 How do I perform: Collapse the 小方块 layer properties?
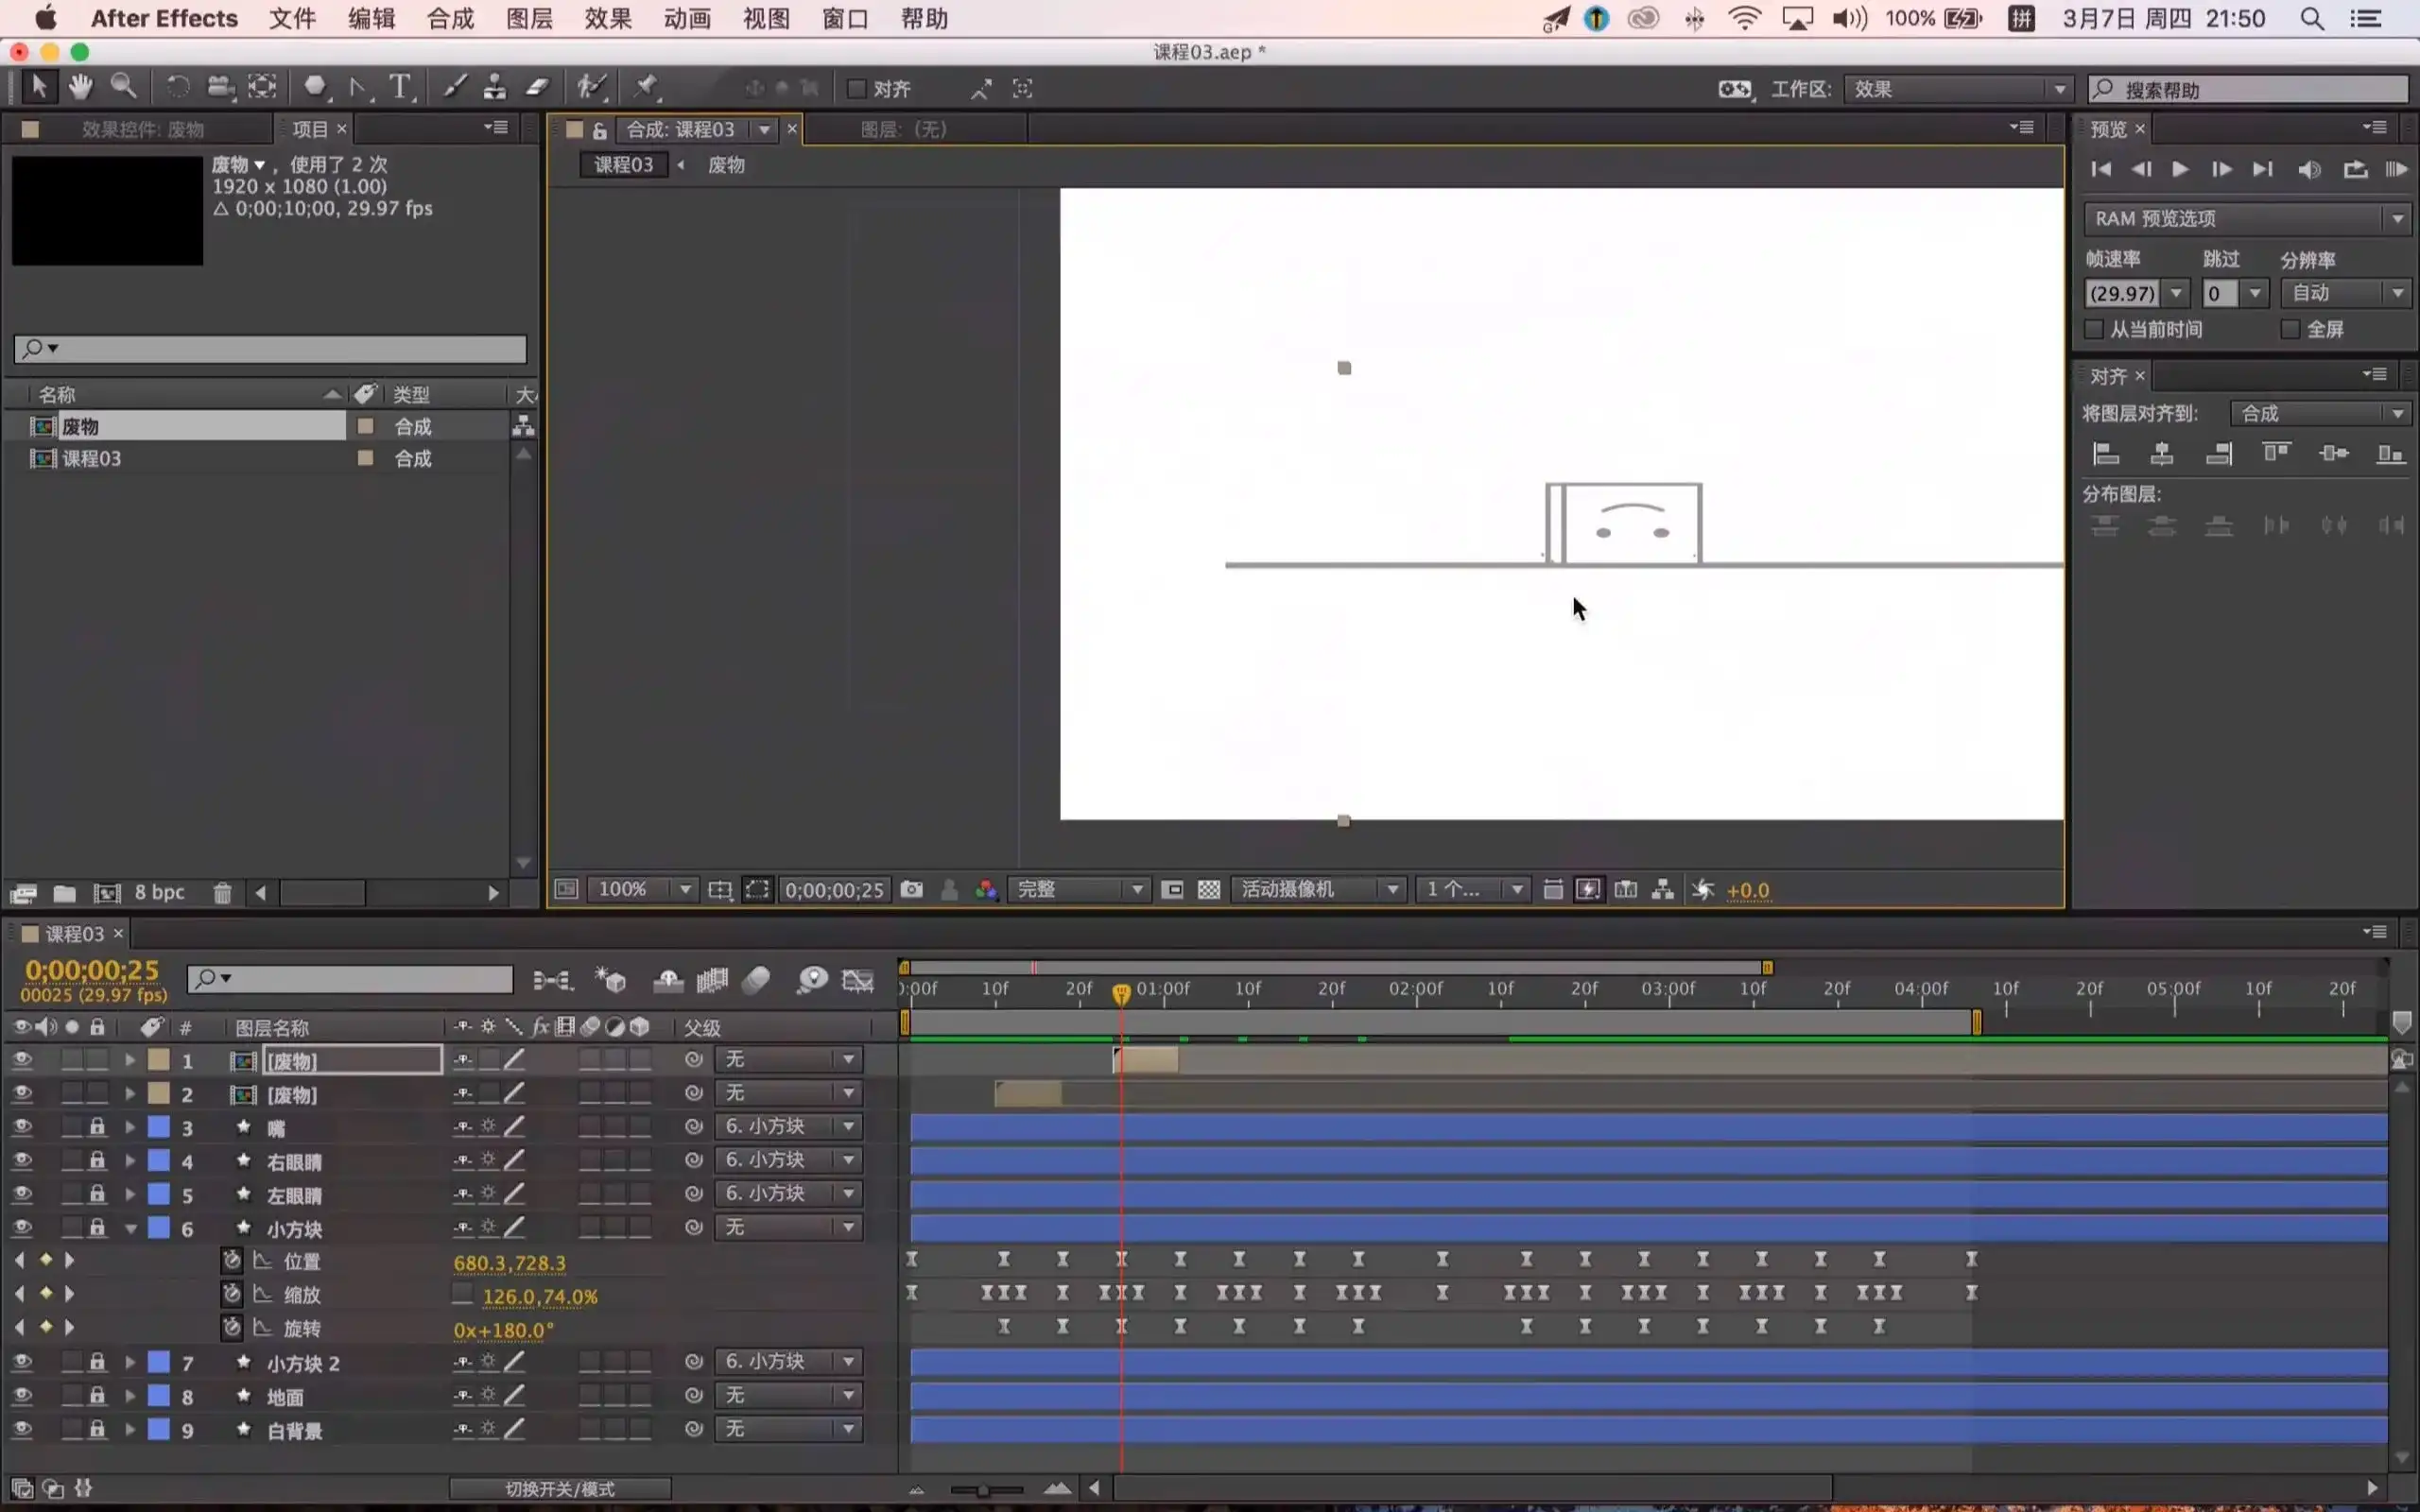130,1229
